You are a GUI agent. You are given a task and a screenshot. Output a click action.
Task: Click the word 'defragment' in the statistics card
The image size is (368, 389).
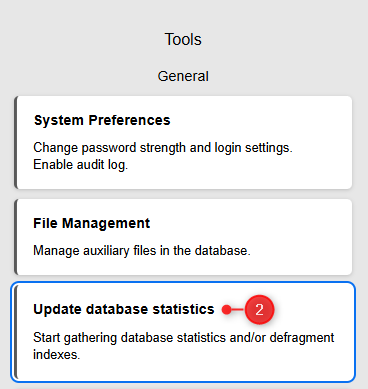coord(302,338)
